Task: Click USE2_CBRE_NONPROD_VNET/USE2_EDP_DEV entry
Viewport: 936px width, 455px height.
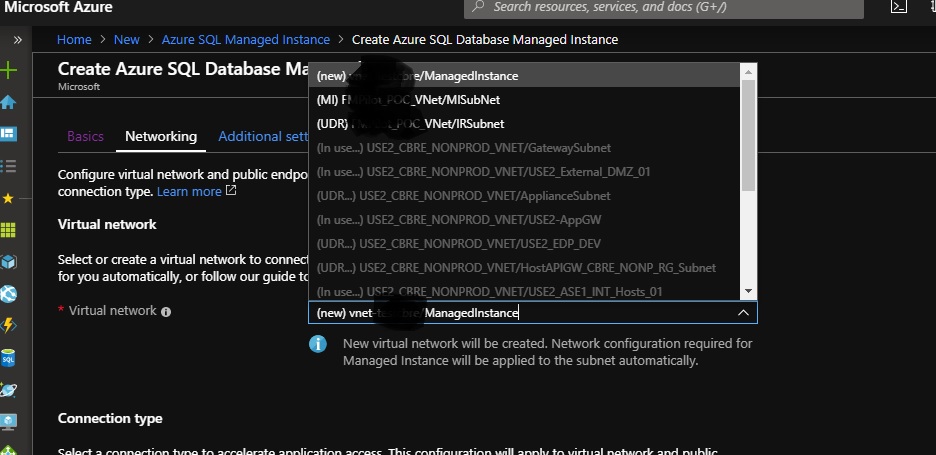Action: pyautogui.click(x=524, y=244)
